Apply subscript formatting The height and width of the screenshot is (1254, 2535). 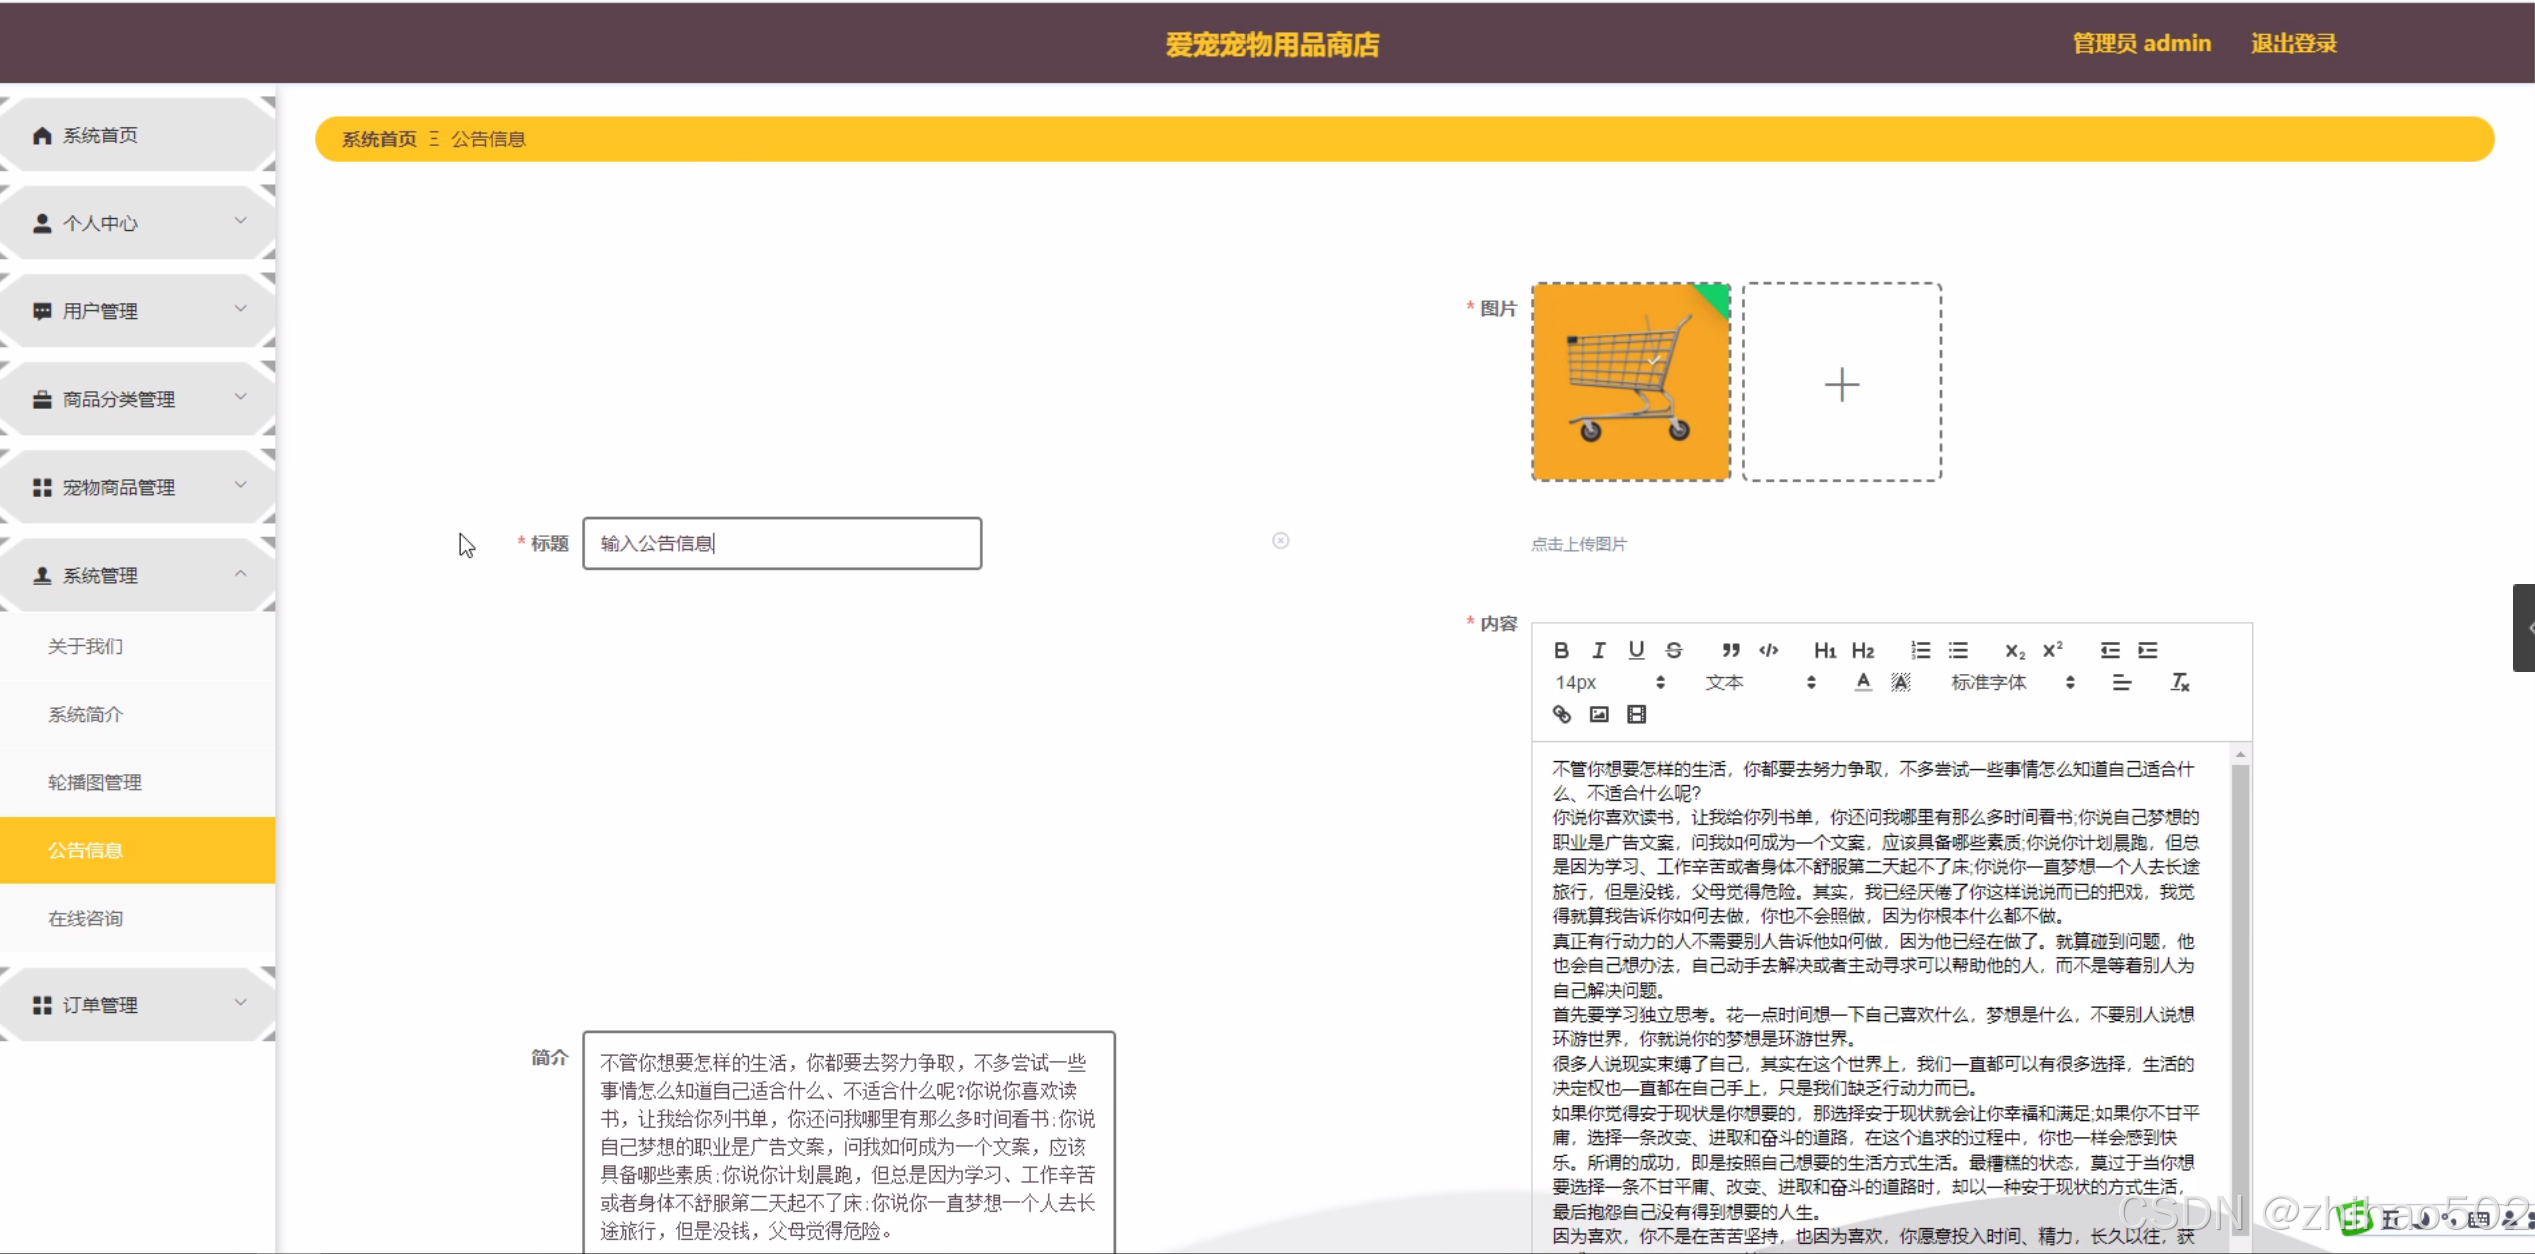tap(2015, 650)
